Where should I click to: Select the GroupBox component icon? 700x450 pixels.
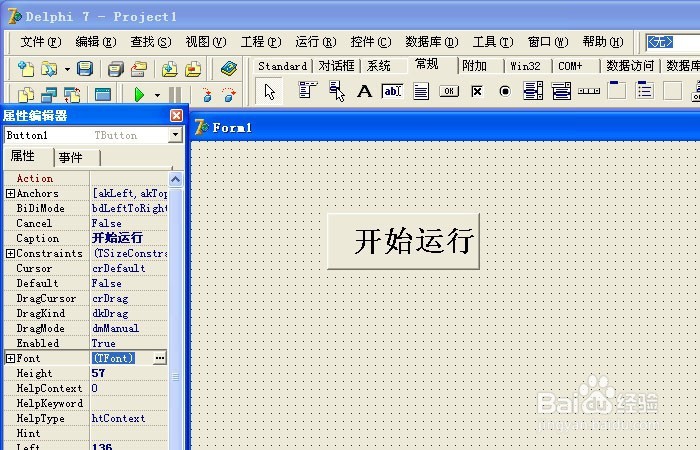point(617,91)
